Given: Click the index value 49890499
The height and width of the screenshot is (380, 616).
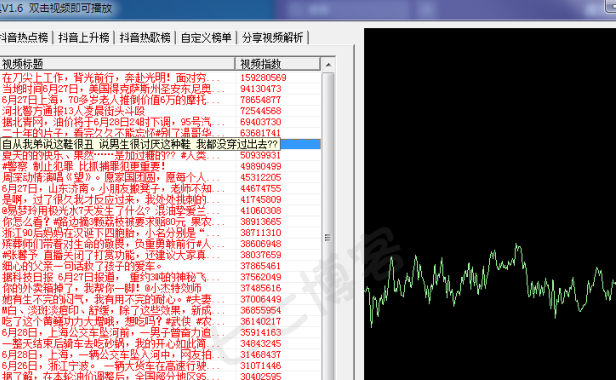Looking at the screenshot, I should [x=261, y=166].
